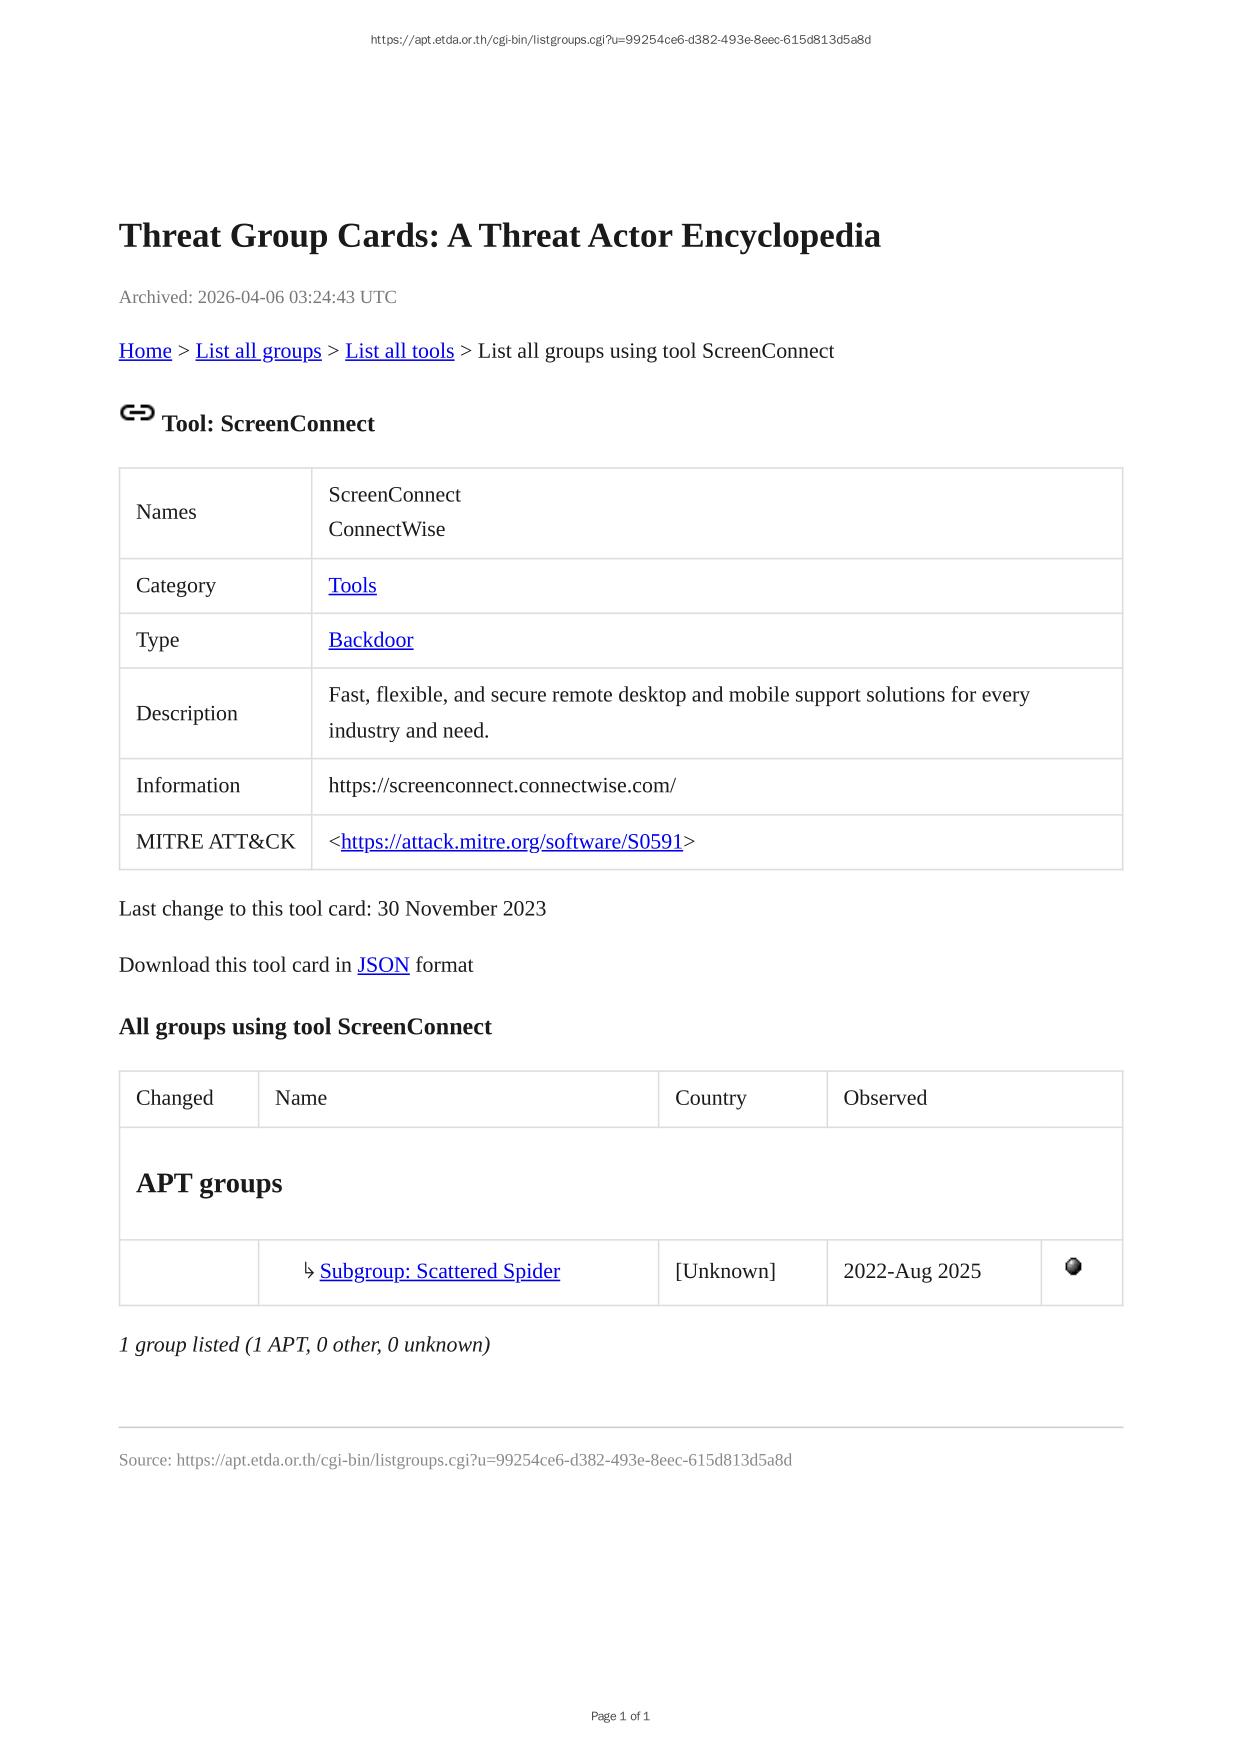Go to List all groups breadcrumb
Screen dimensions: 1242x1756
[x=258, y=351]
